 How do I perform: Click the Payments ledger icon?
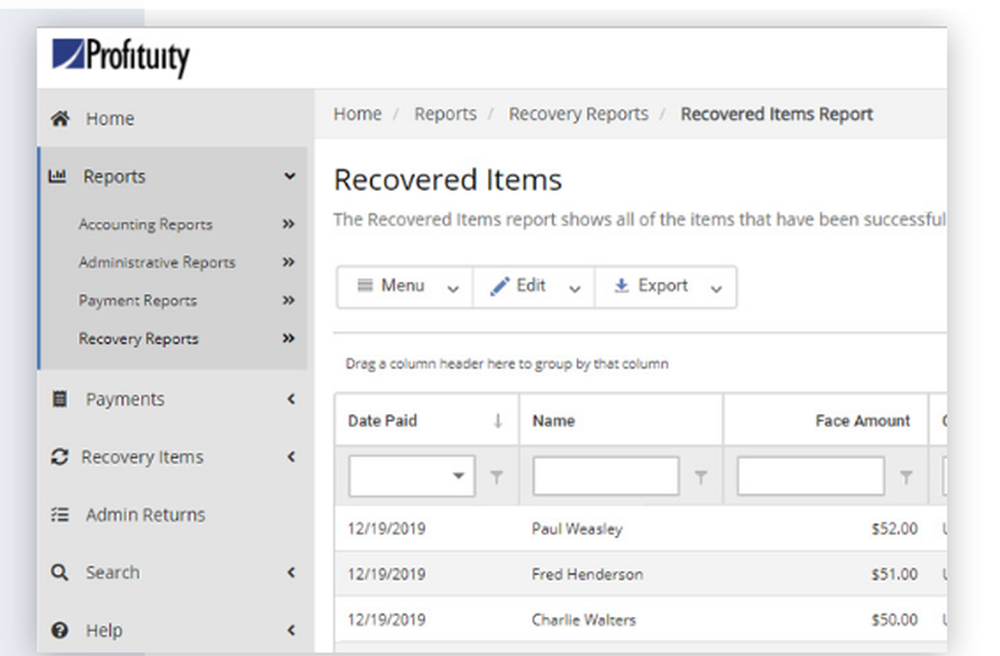(60, 398)
